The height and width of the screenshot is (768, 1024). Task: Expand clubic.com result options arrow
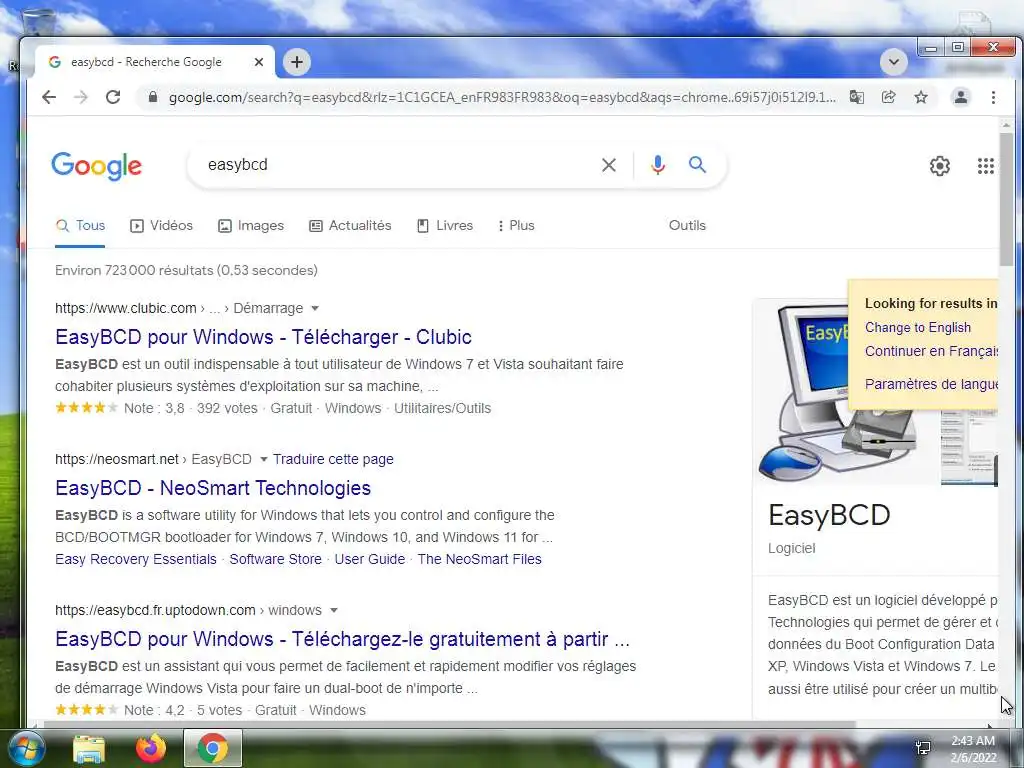tap(315, 308)
